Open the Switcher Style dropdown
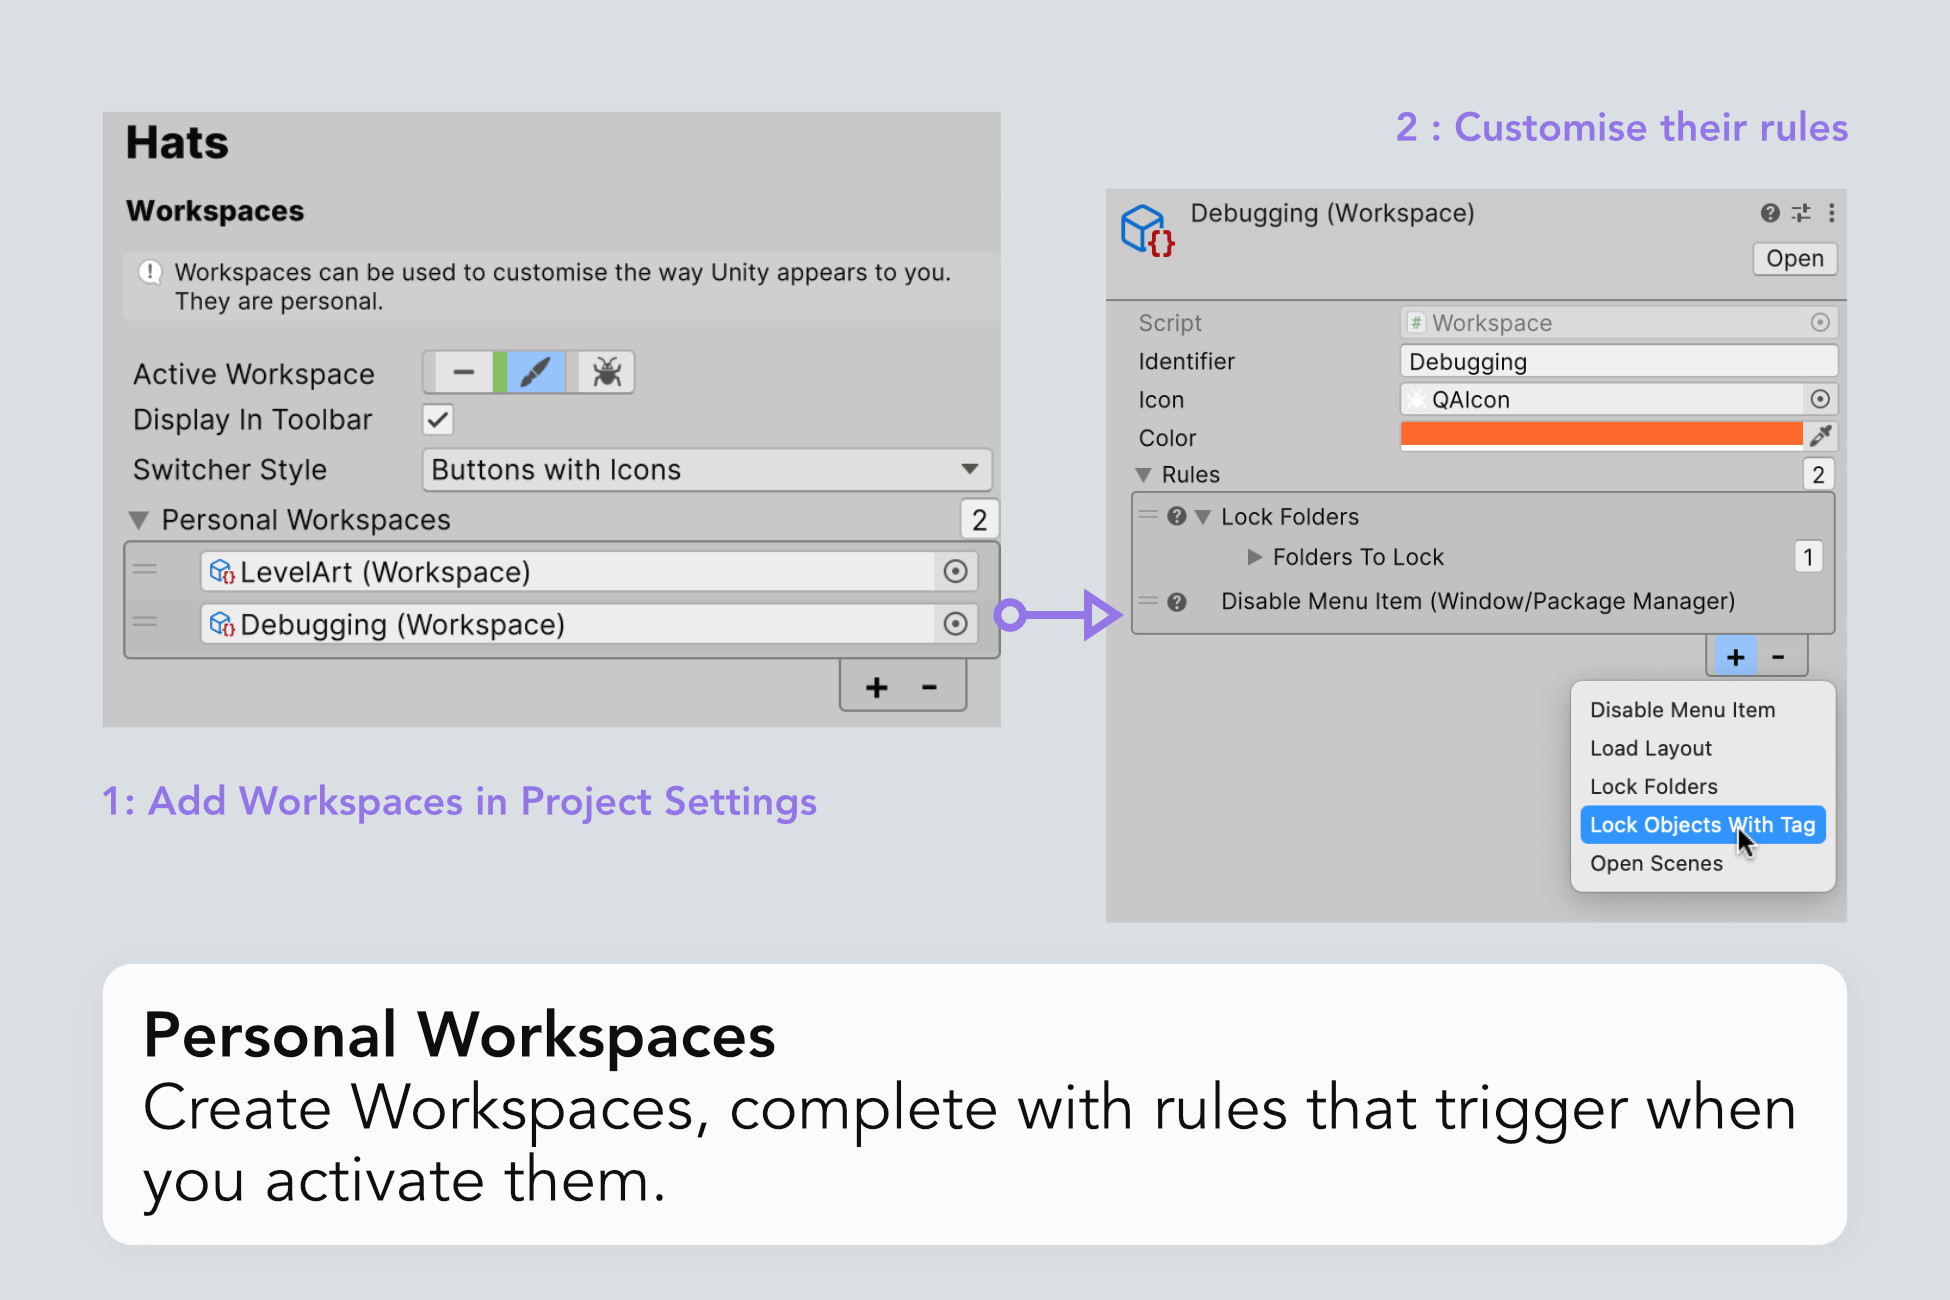Screen dimensions: 1950x1300 pos(706,470)
